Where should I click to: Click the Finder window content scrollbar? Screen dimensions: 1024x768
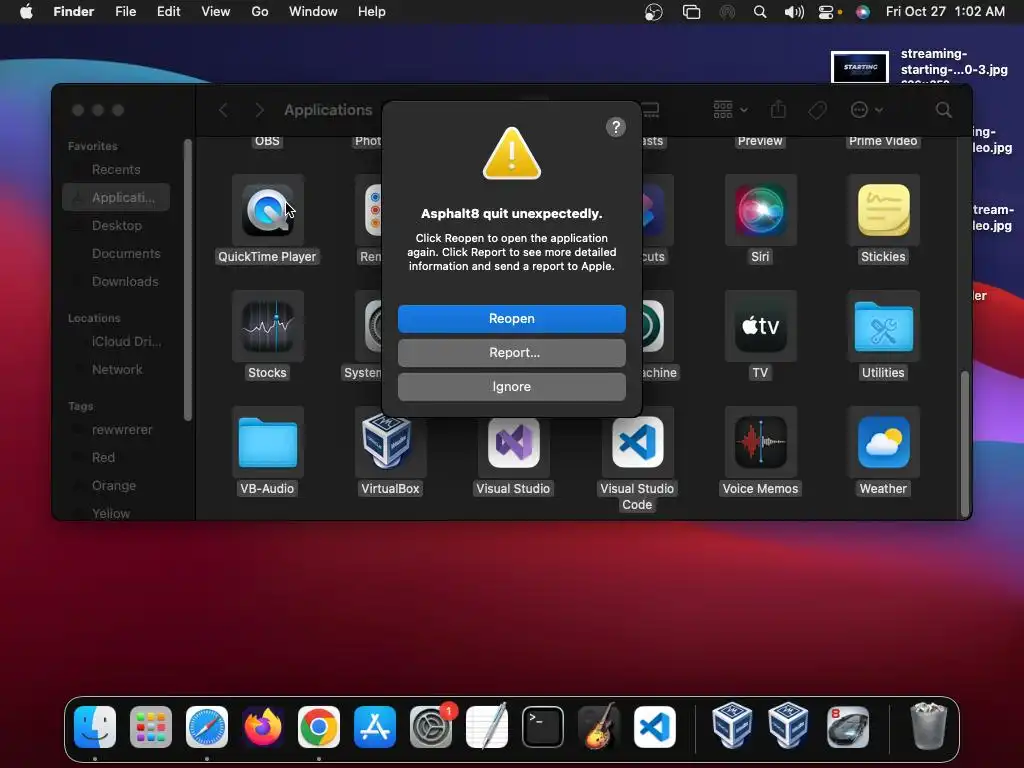point(965,444)
